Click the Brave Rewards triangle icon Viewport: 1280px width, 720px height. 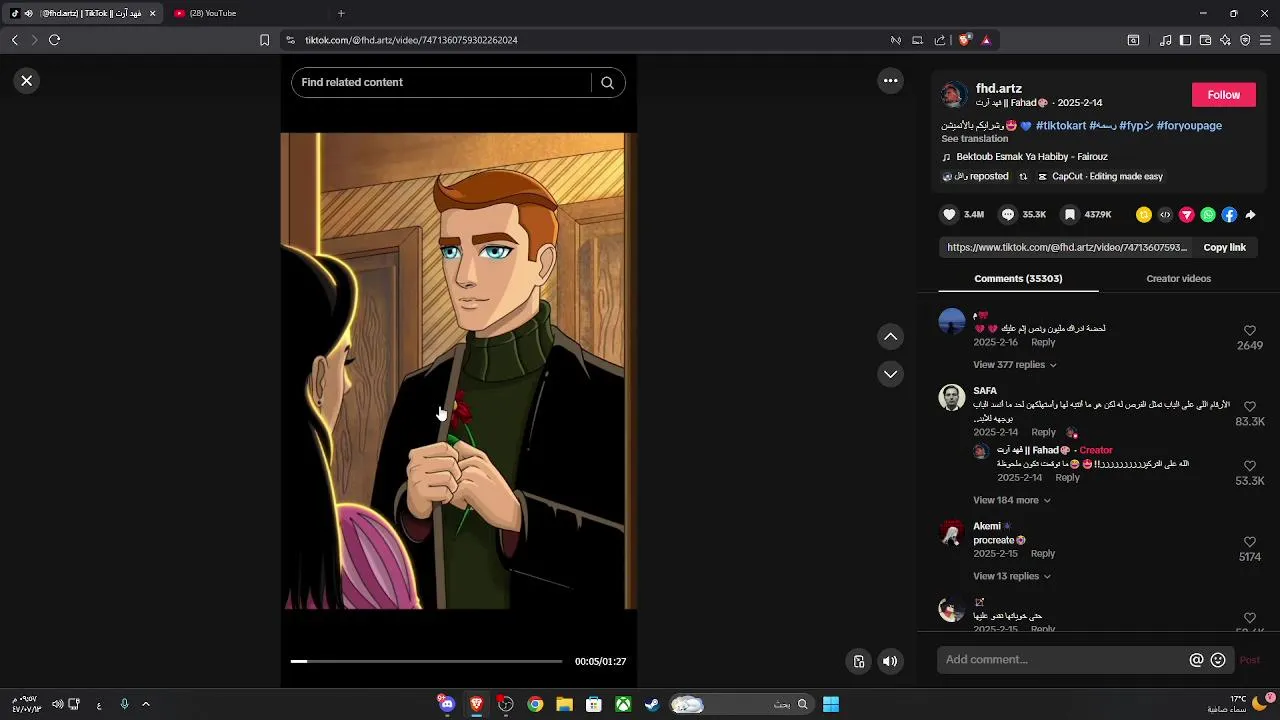pos(986,40)
